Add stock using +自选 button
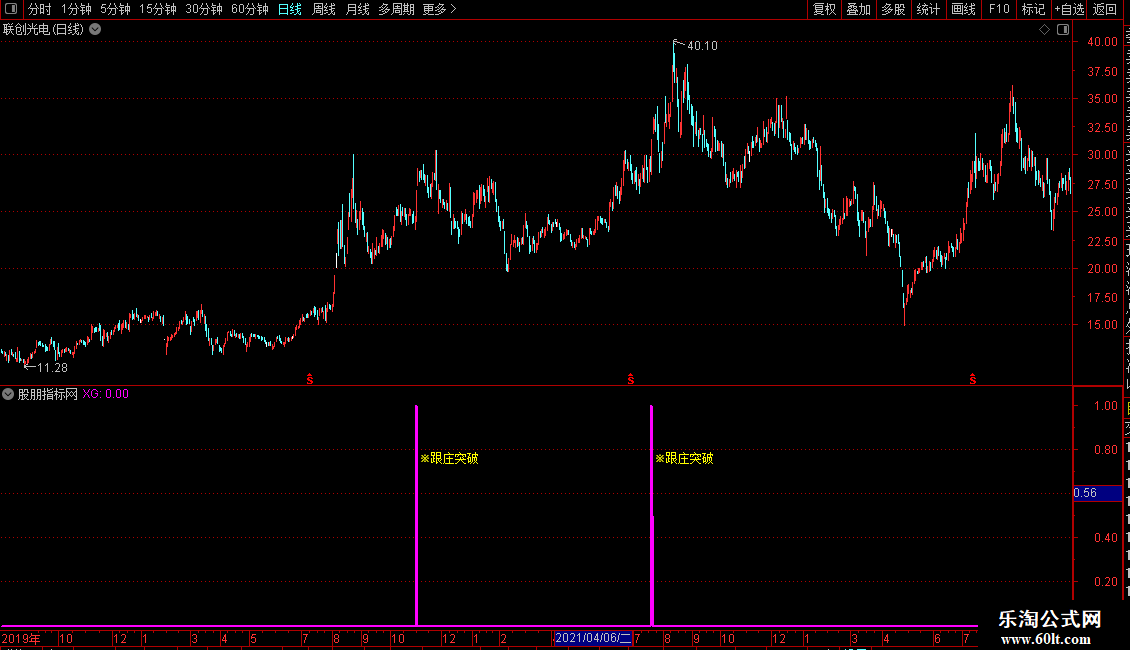The image size is (1130, 650). tap(1069, 9)
